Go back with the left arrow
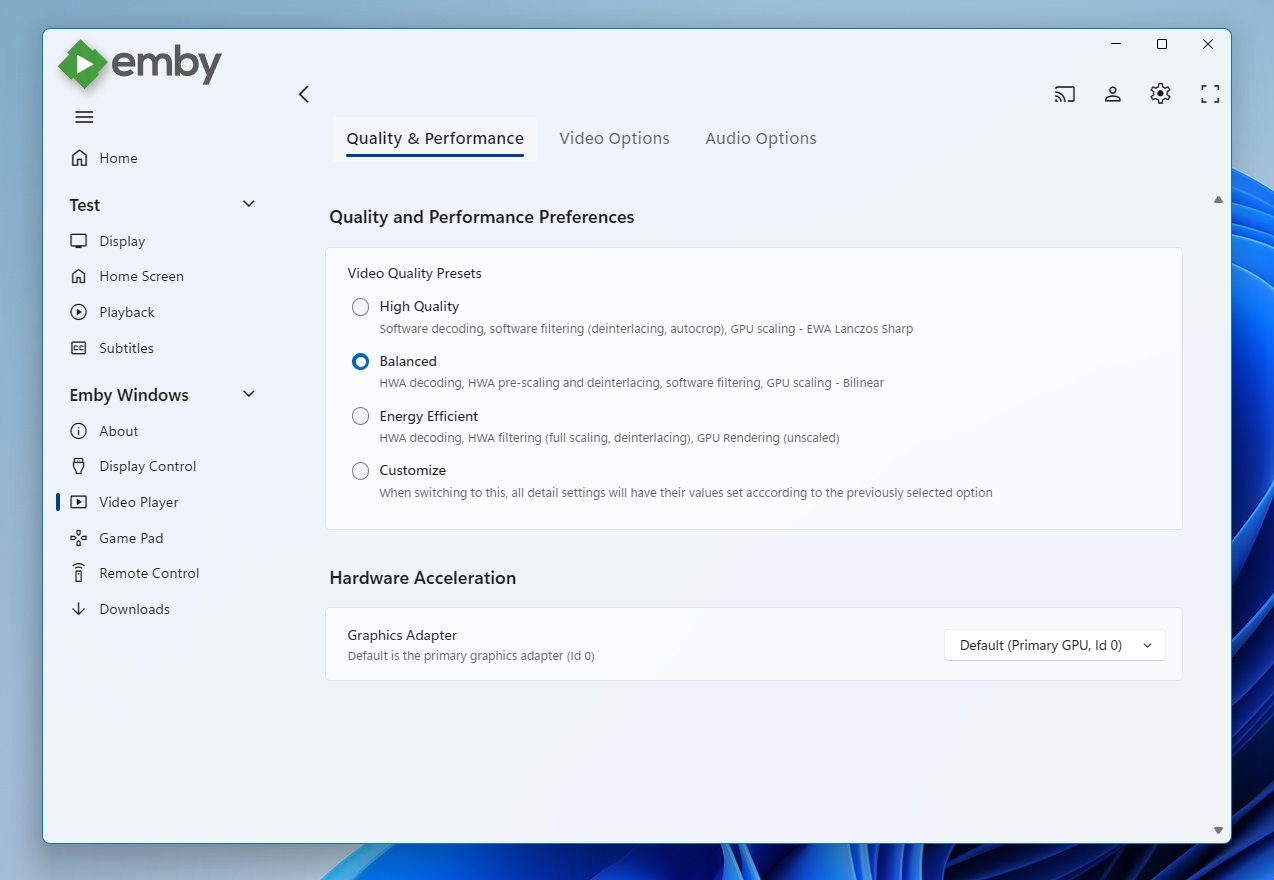 304,94
